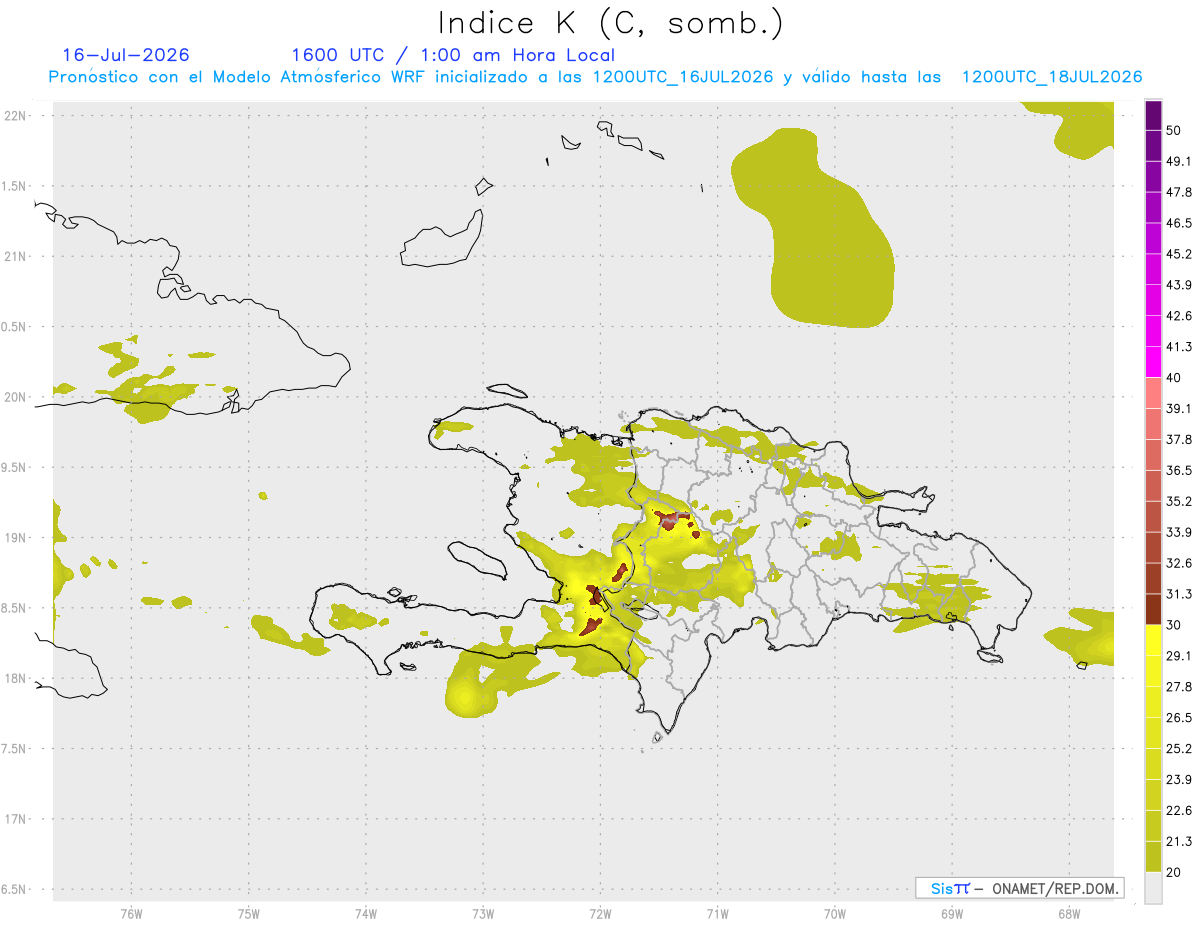Click the colorbar value '25.2'
The height and width of the screenshot is (927, 1200).
tap(1179, 748)
